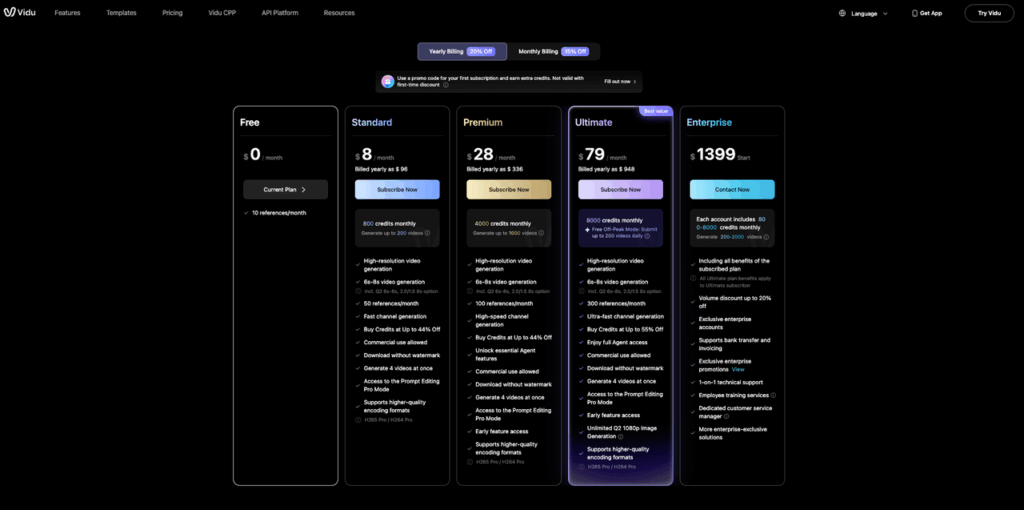Open Vidu CPP page

(x=222, y=13)
